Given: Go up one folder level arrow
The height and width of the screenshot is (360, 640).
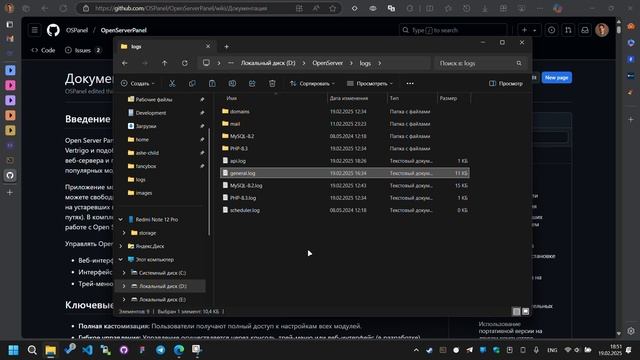Looking at the screenshot, I should (x=164, y=63).
